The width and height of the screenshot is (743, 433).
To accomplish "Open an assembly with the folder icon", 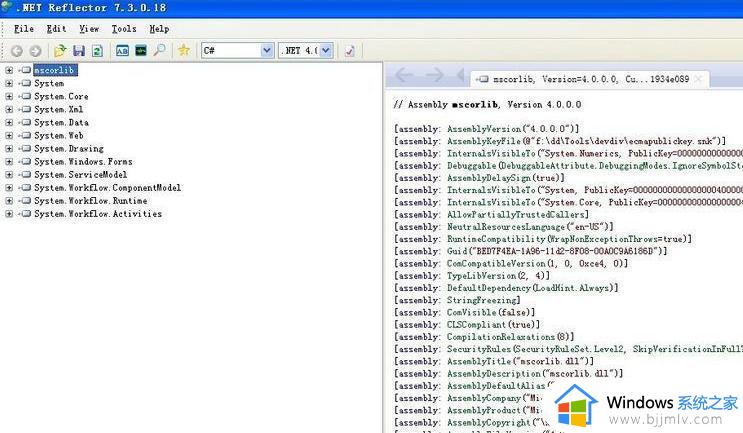I will pos(60,50).
